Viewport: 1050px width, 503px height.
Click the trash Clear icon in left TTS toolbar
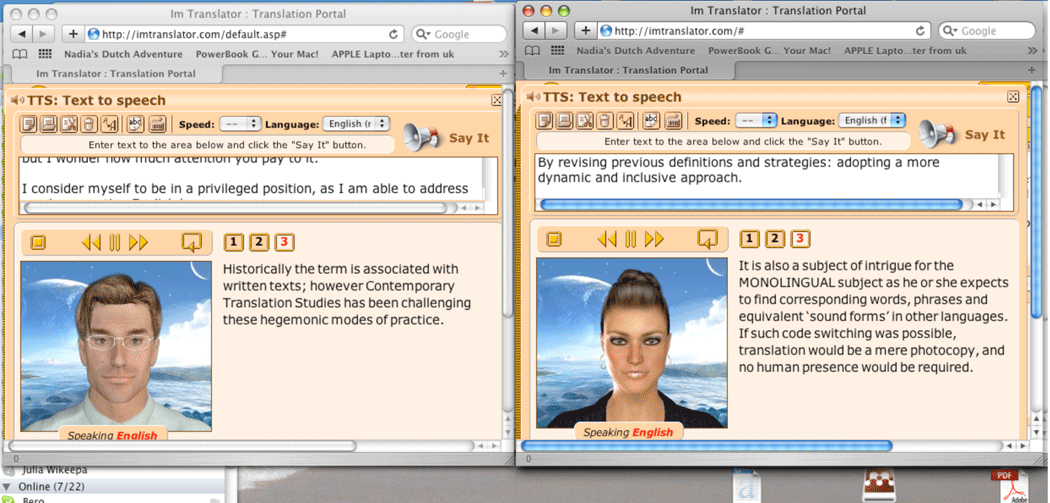(x=88, y=124)
